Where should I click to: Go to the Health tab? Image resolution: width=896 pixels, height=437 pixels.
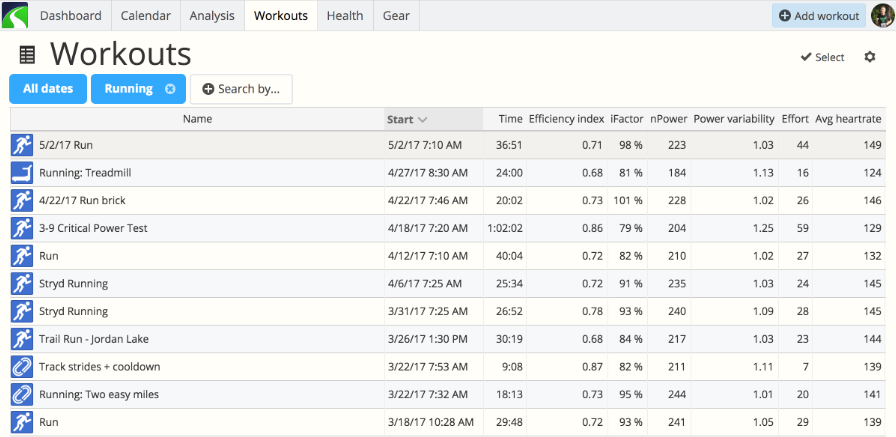coord(345,15)
